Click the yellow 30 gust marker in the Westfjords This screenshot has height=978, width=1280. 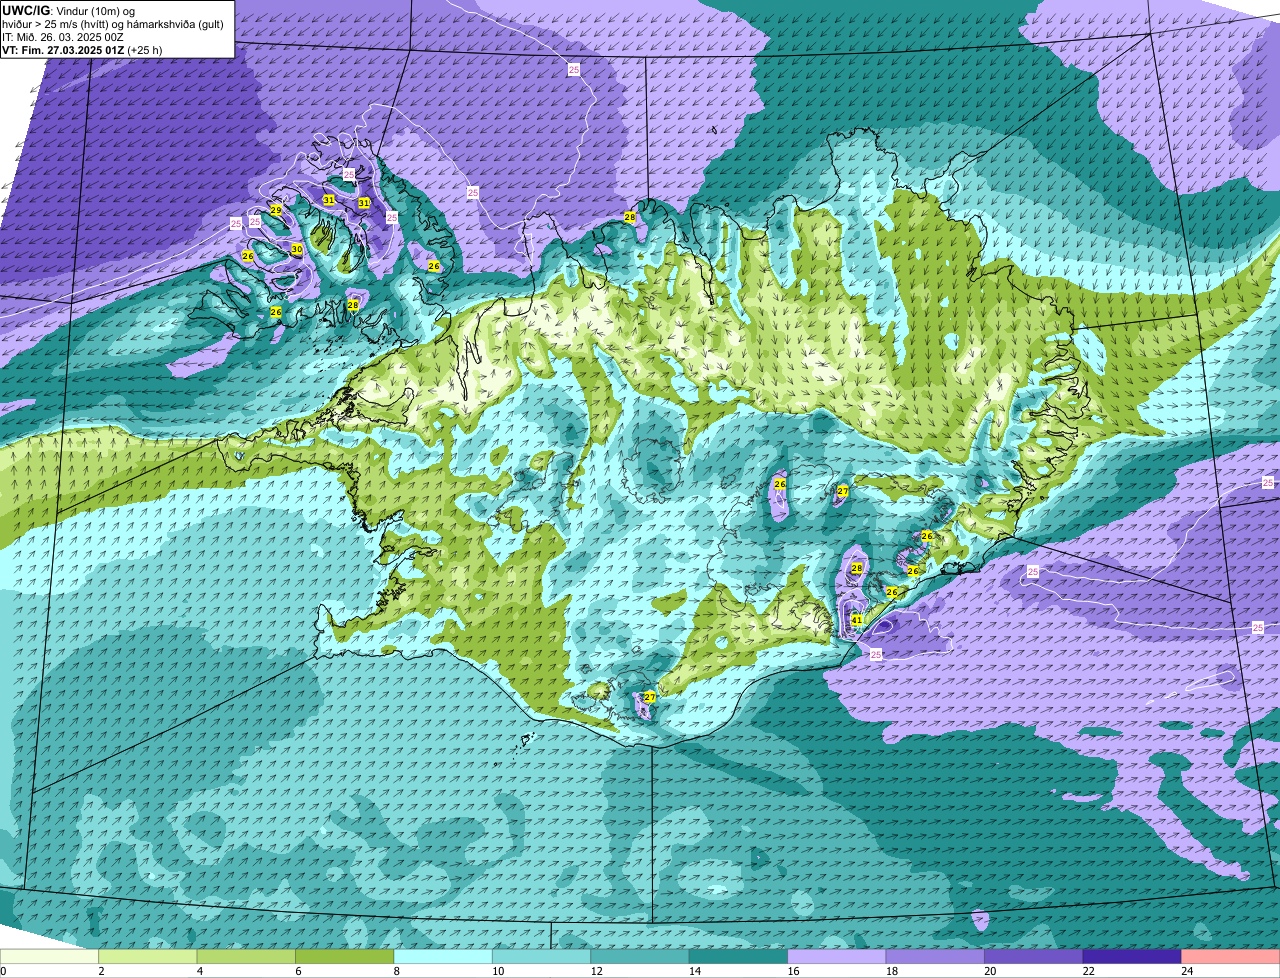click(297, 249)
